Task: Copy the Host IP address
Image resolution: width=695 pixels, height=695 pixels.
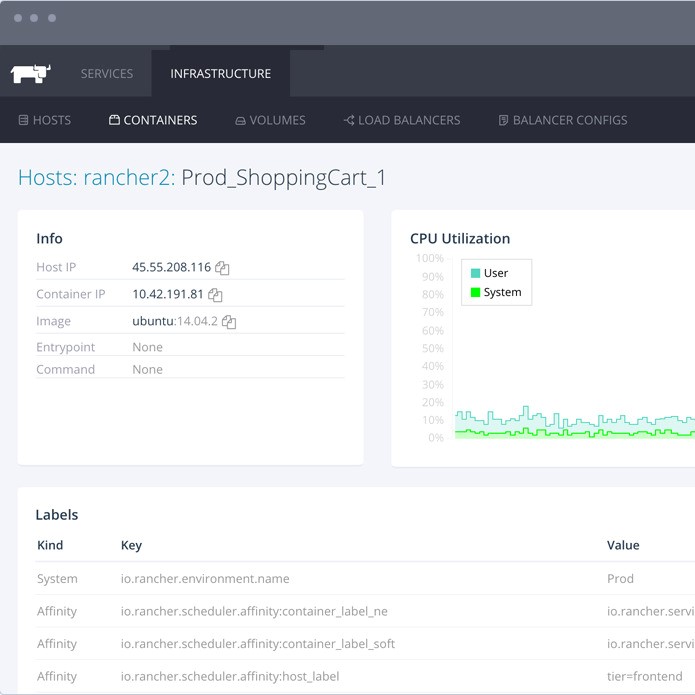Action: pyautogui.click(x=222, y=268)
